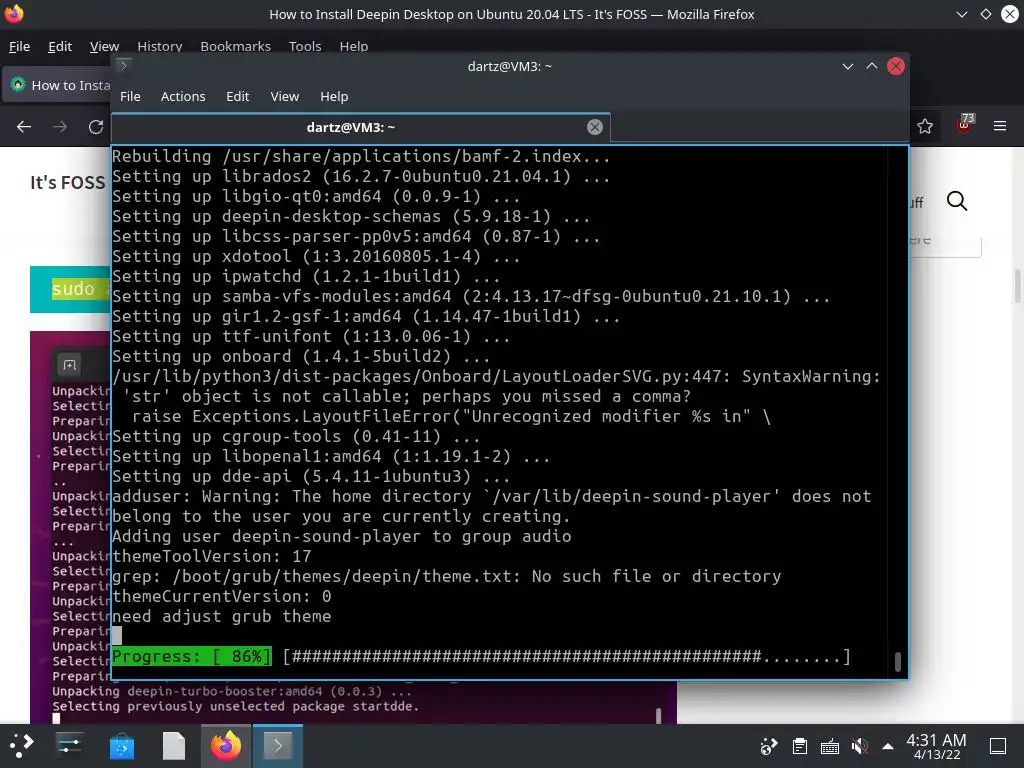This screenshot has height=768, width=1024.
Task: Open terminal View menu
Action: pyautogui.click(x=285, y=97)
